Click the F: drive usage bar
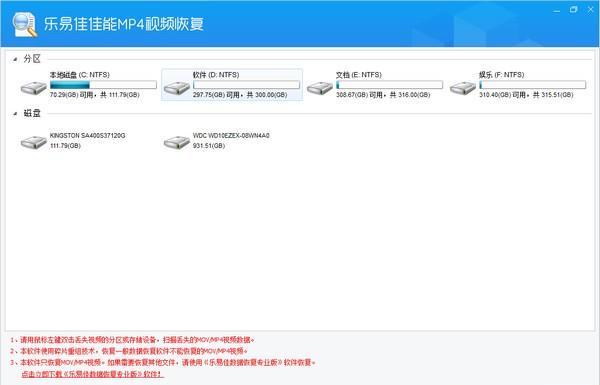Viewport: 600px width, 385px height. 532,85
